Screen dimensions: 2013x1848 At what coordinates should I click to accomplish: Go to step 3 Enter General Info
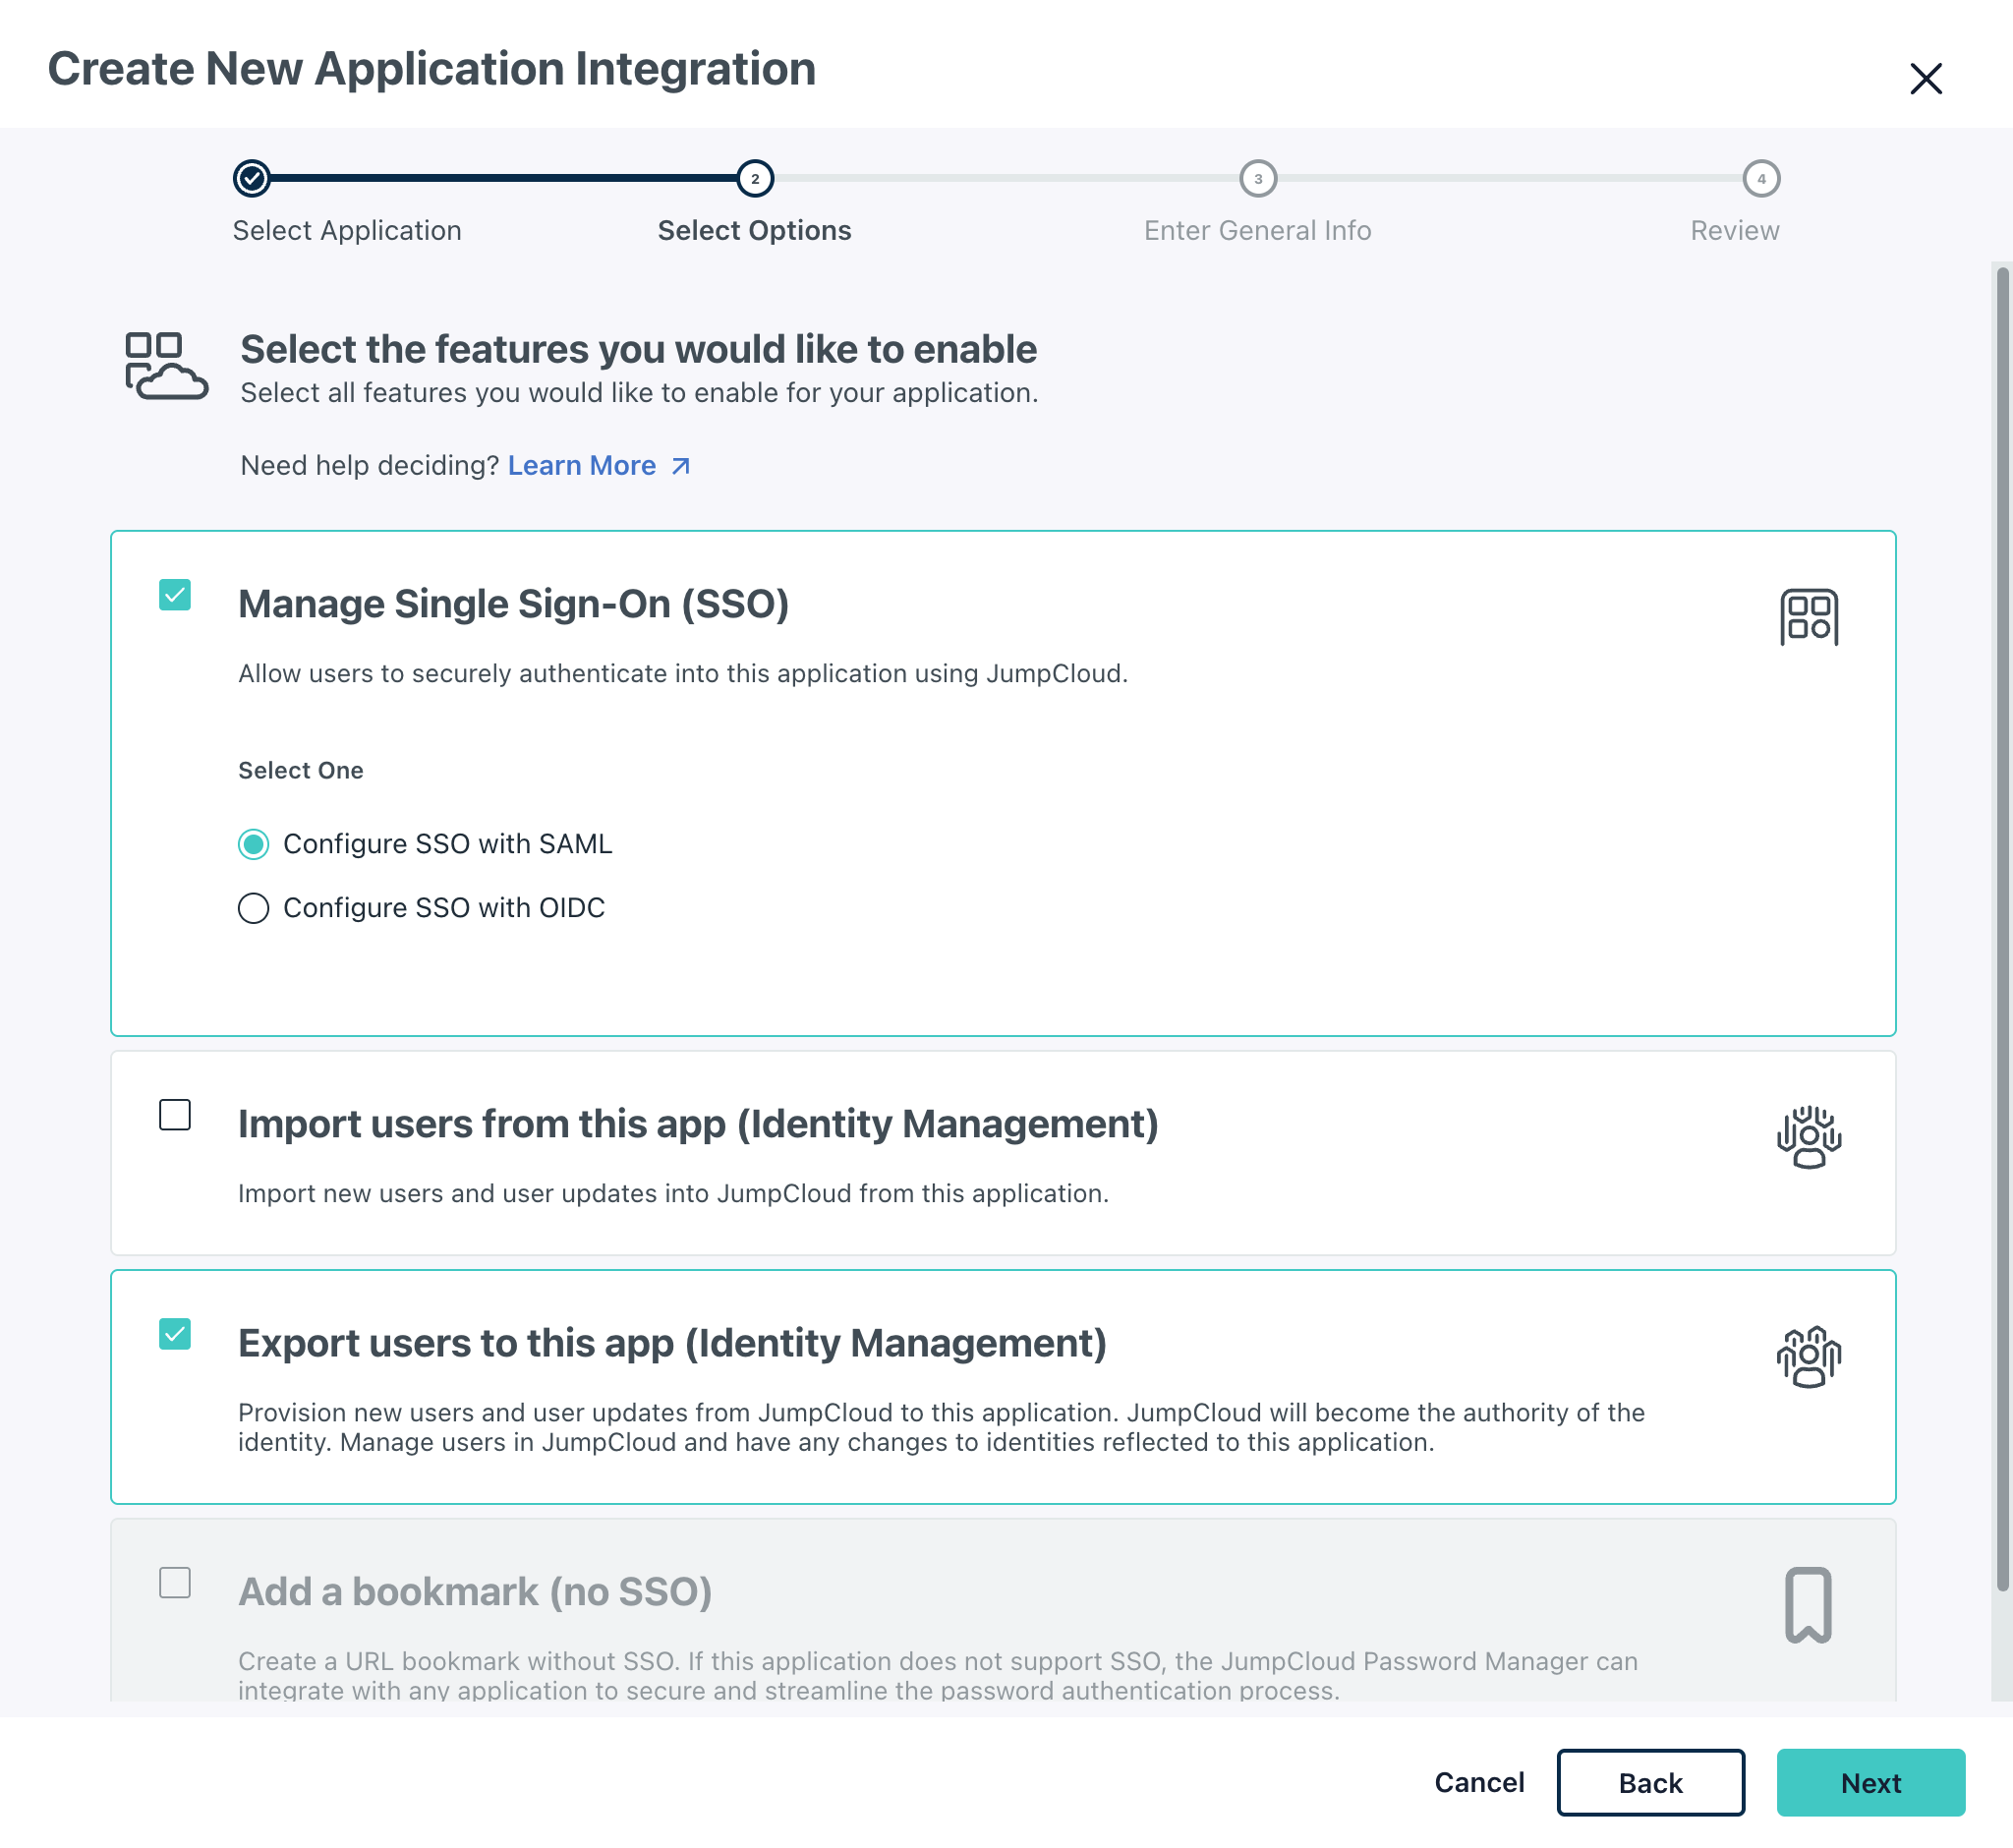pyautogui.click(x=1257, y=179)
